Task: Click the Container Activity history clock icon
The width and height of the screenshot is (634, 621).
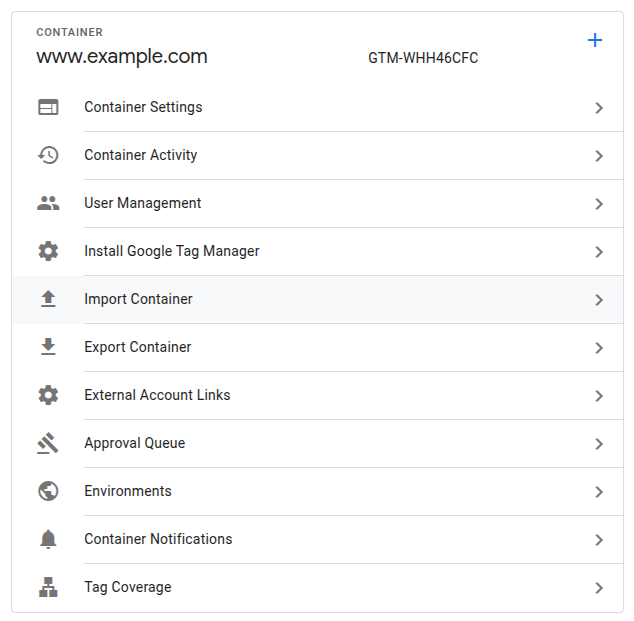Action: 48,155
